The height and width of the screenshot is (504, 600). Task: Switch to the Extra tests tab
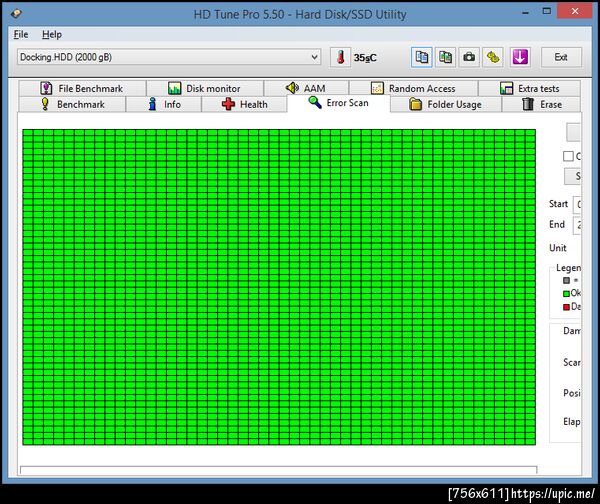[530, 88]
